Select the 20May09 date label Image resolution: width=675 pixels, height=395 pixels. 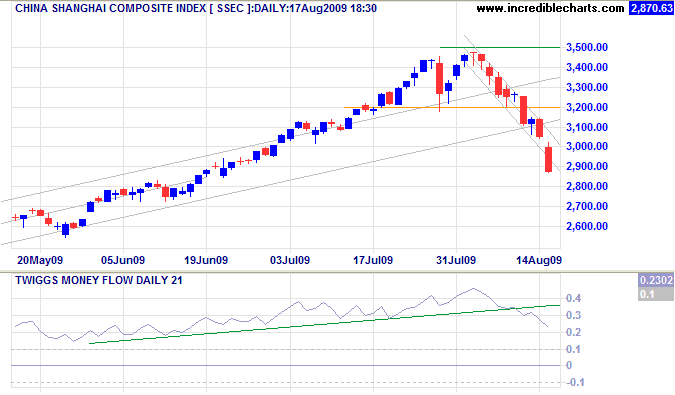coord(40,260)
